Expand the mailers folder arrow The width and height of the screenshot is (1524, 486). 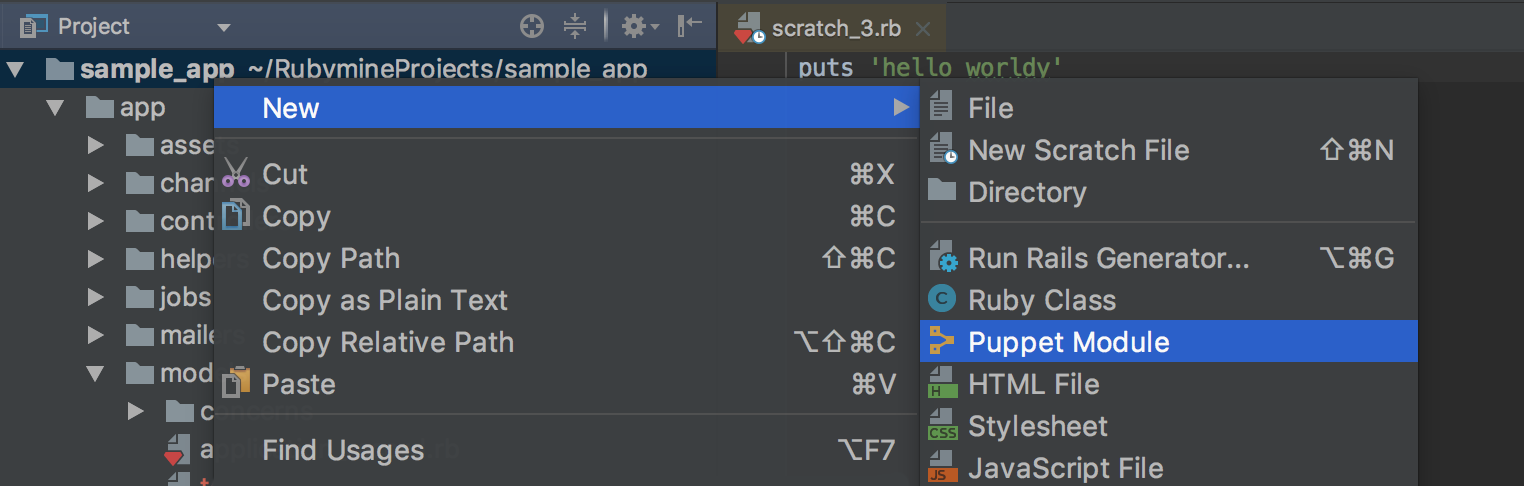pyautogui.click(x=96, y=336)
